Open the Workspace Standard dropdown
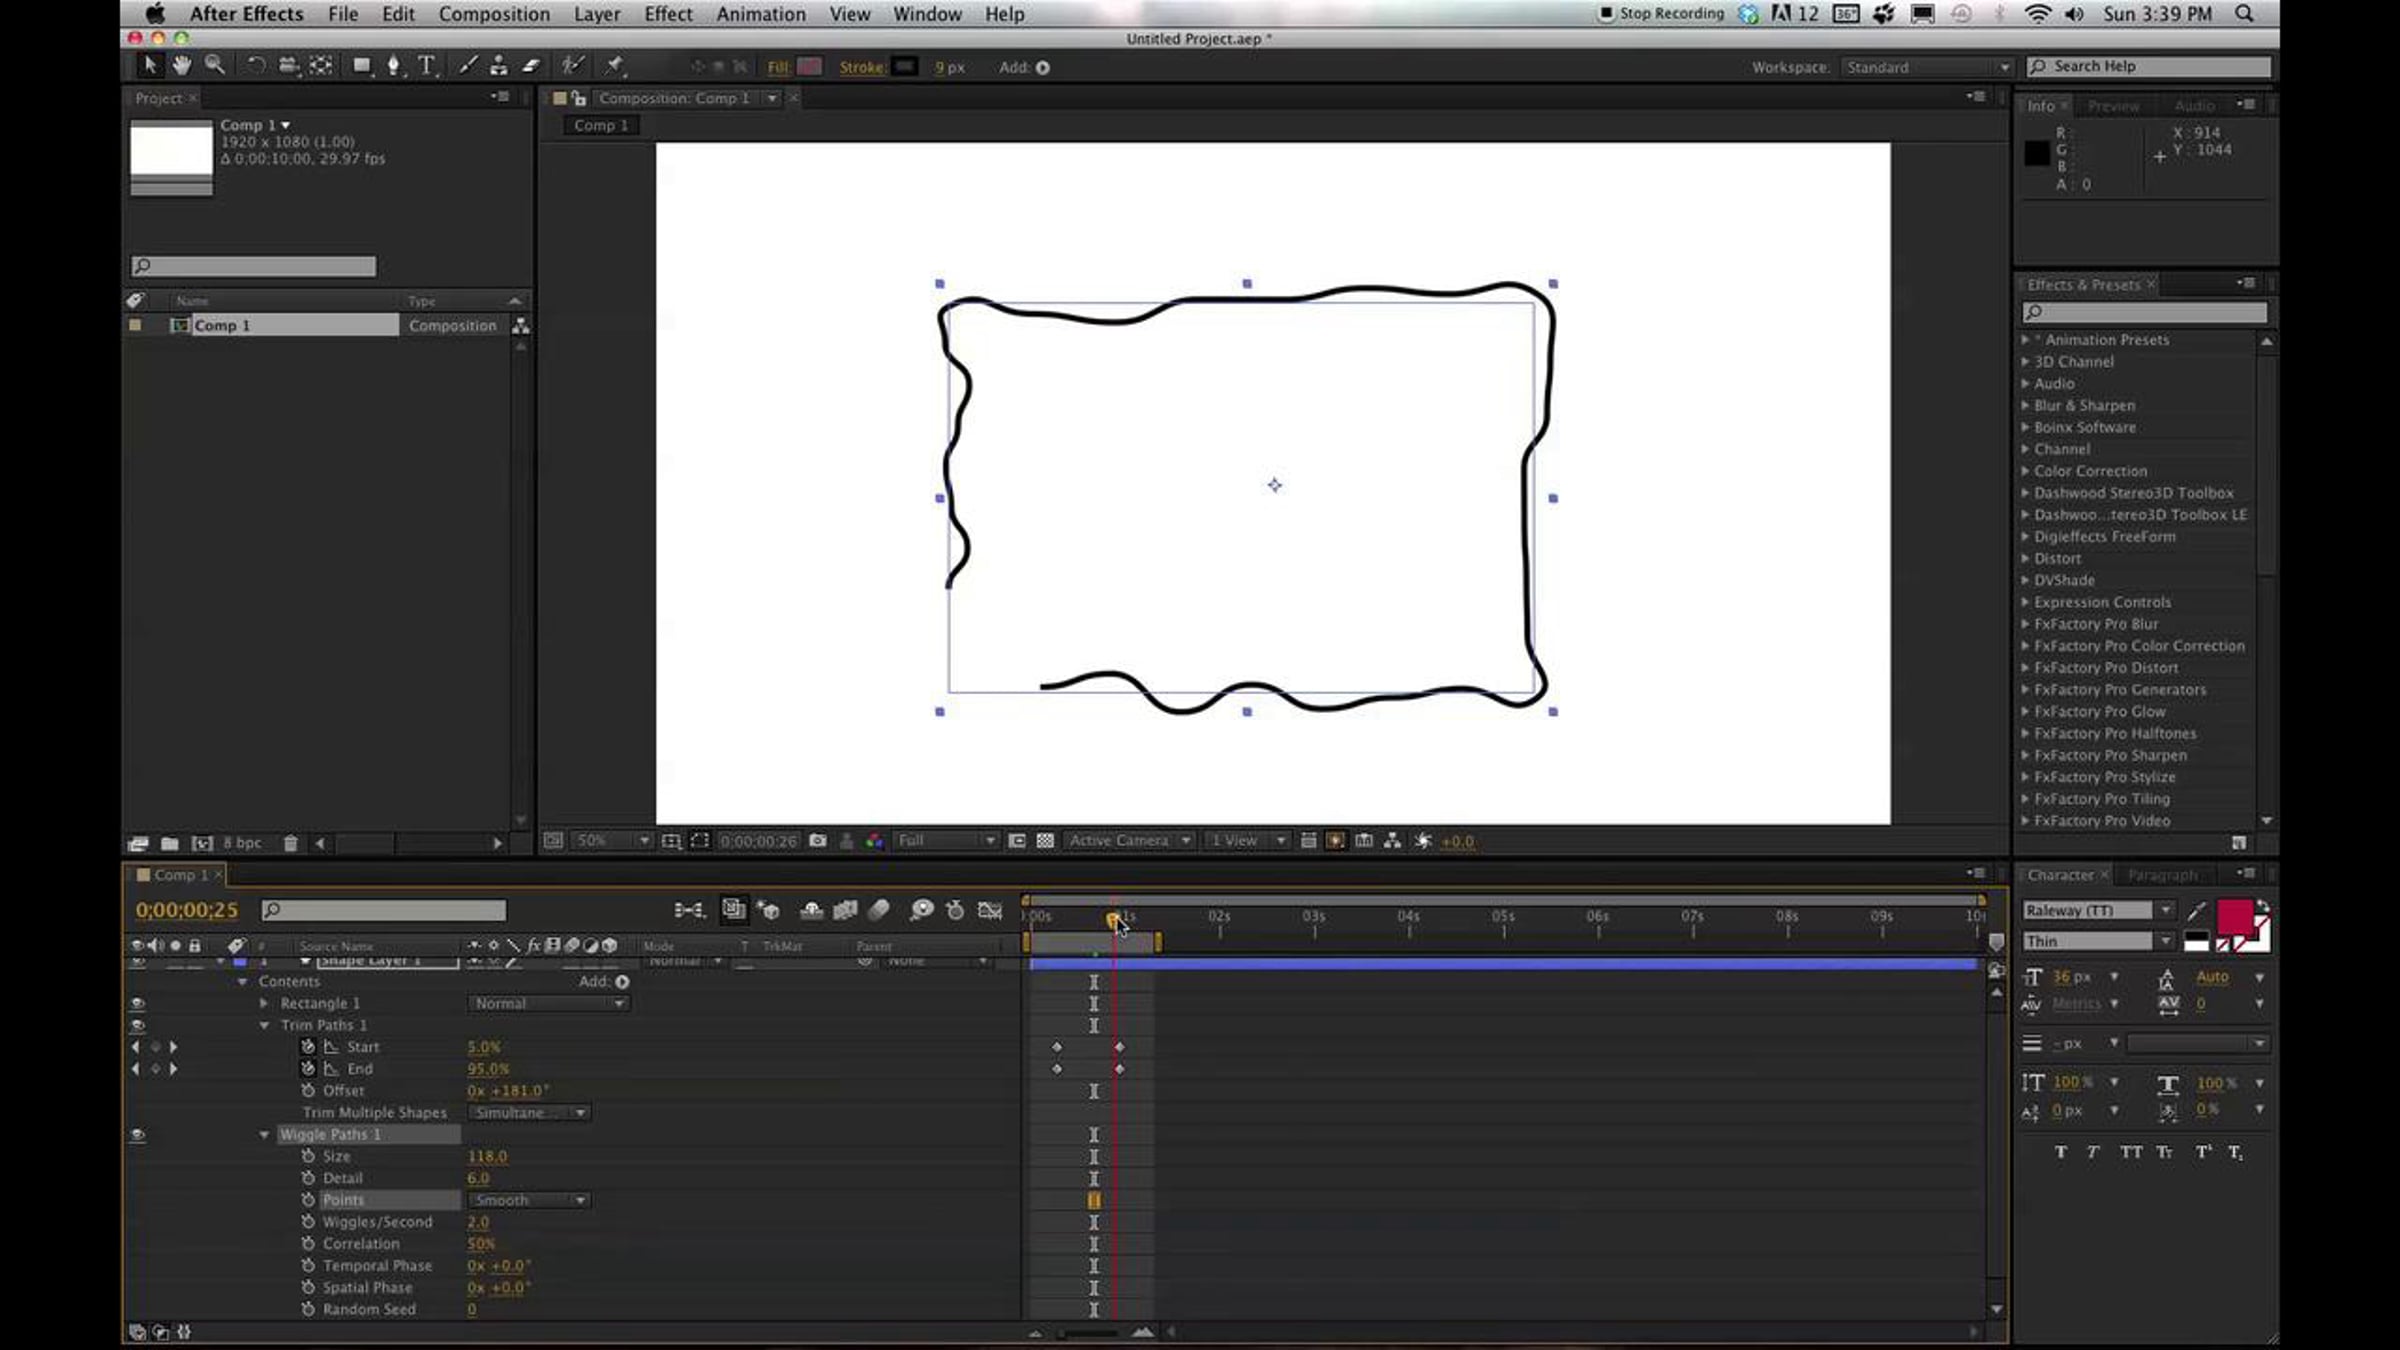 coord(1926,67)
